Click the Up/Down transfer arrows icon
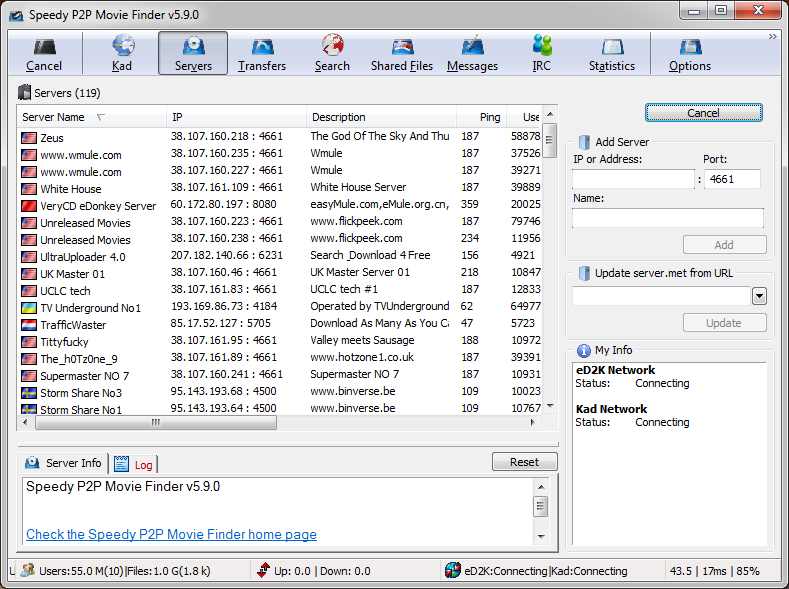 click(x=263, y=570)
